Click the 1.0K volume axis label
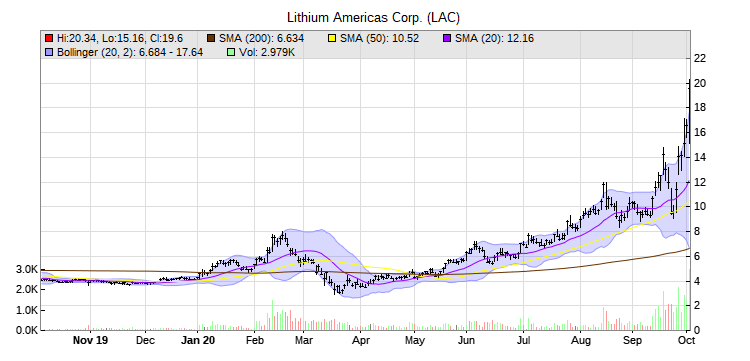 (x=26, y=310)
